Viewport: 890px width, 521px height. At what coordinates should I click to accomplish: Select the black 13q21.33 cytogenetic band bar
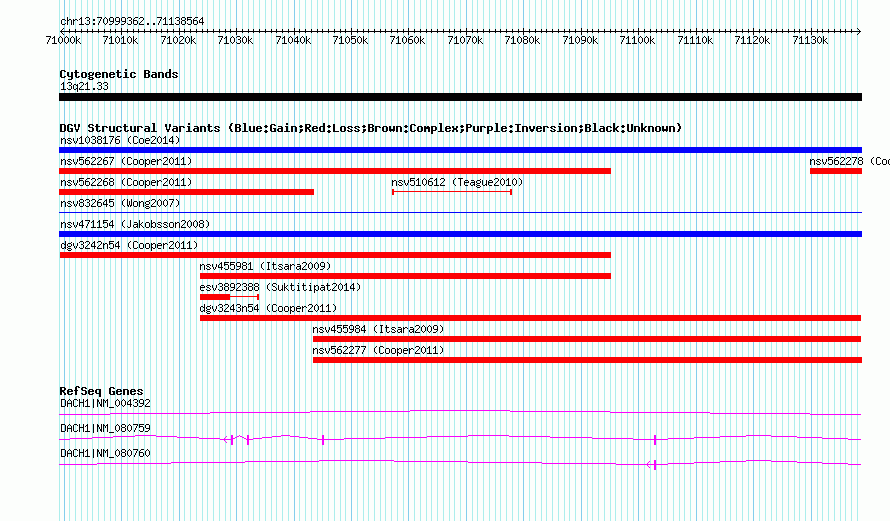[460, 97]
